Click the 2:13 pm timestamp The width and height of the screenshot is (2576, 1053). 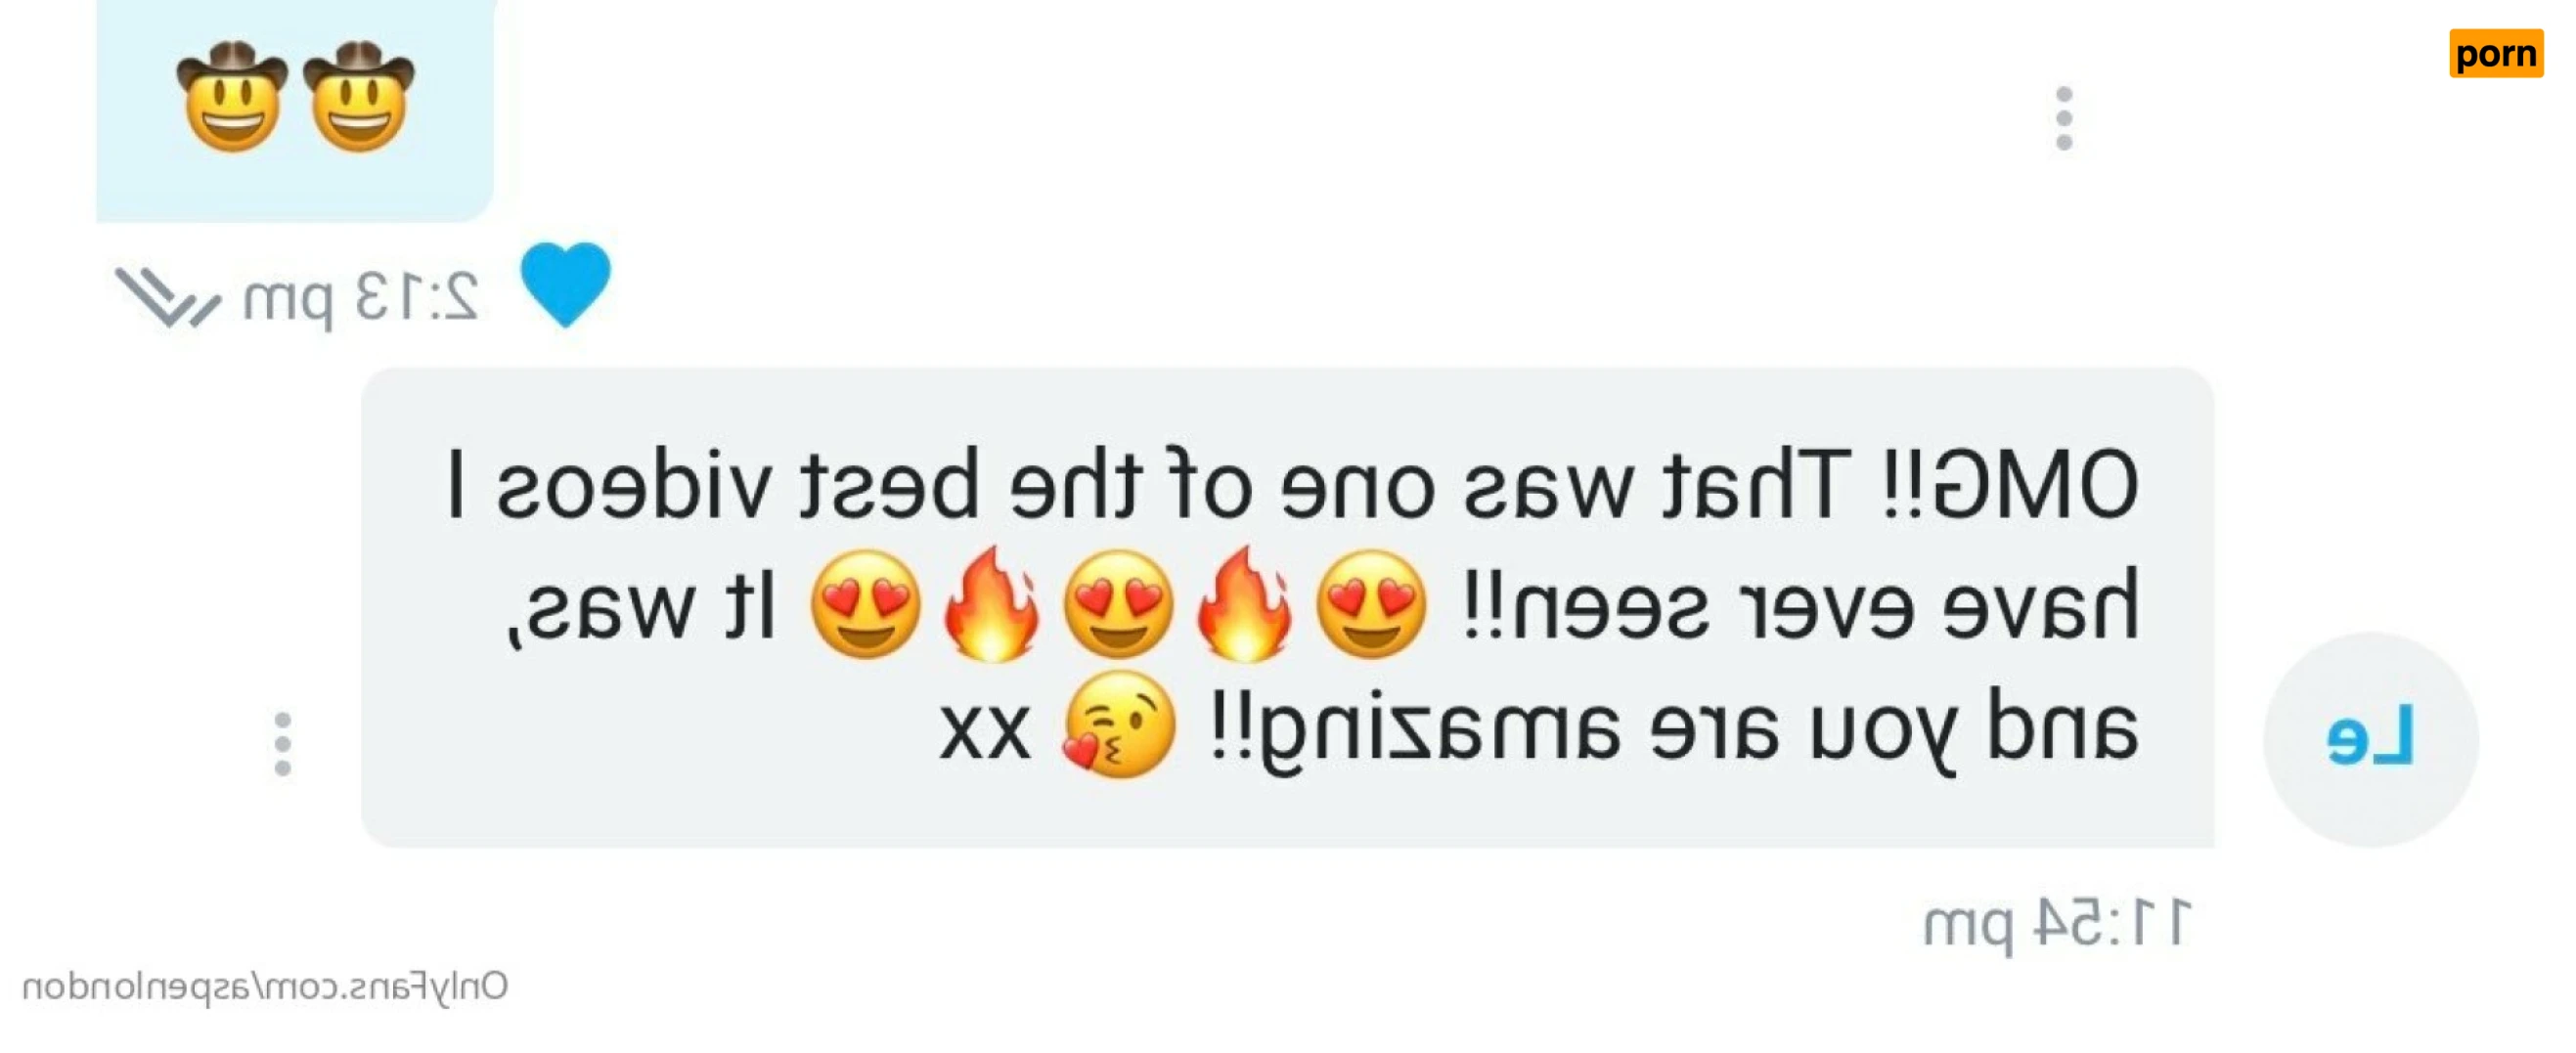click(x=362, y=297)
